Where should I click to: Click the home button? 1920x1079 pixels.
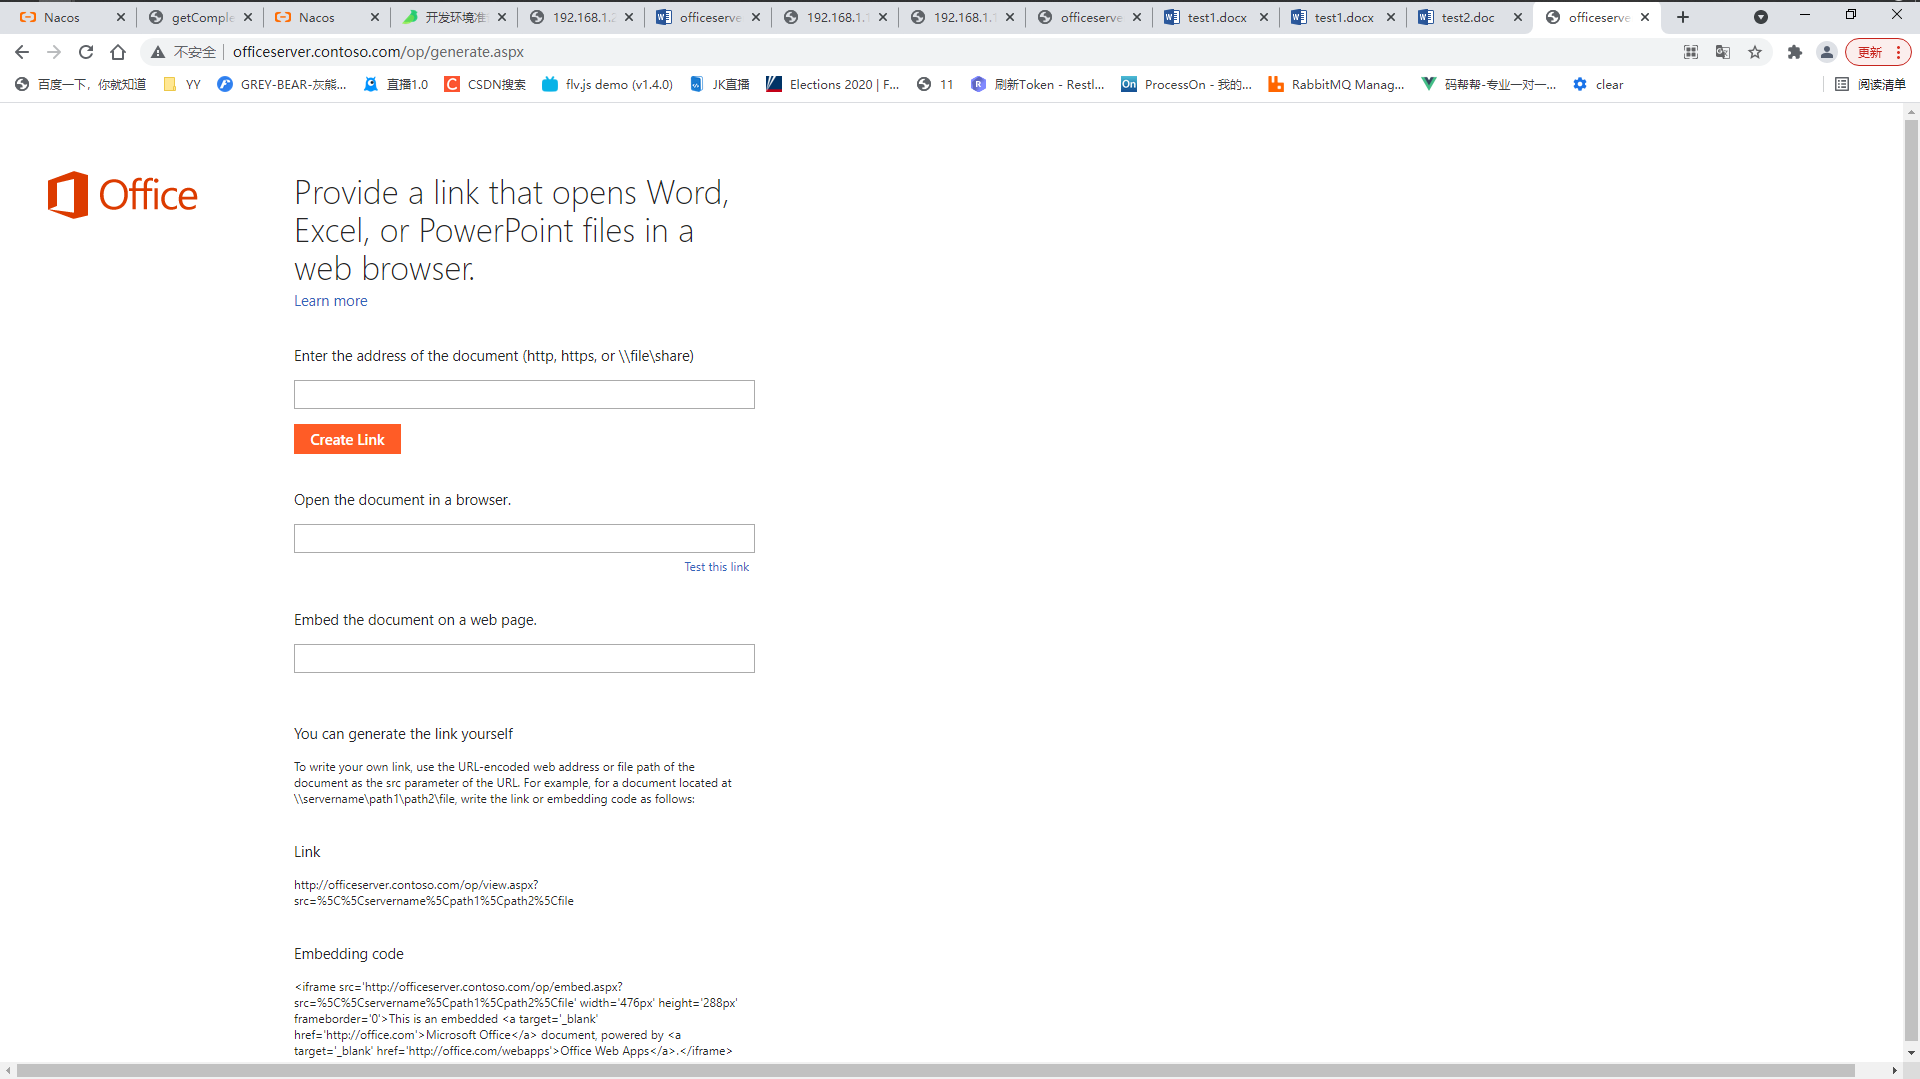coord(118,52)
